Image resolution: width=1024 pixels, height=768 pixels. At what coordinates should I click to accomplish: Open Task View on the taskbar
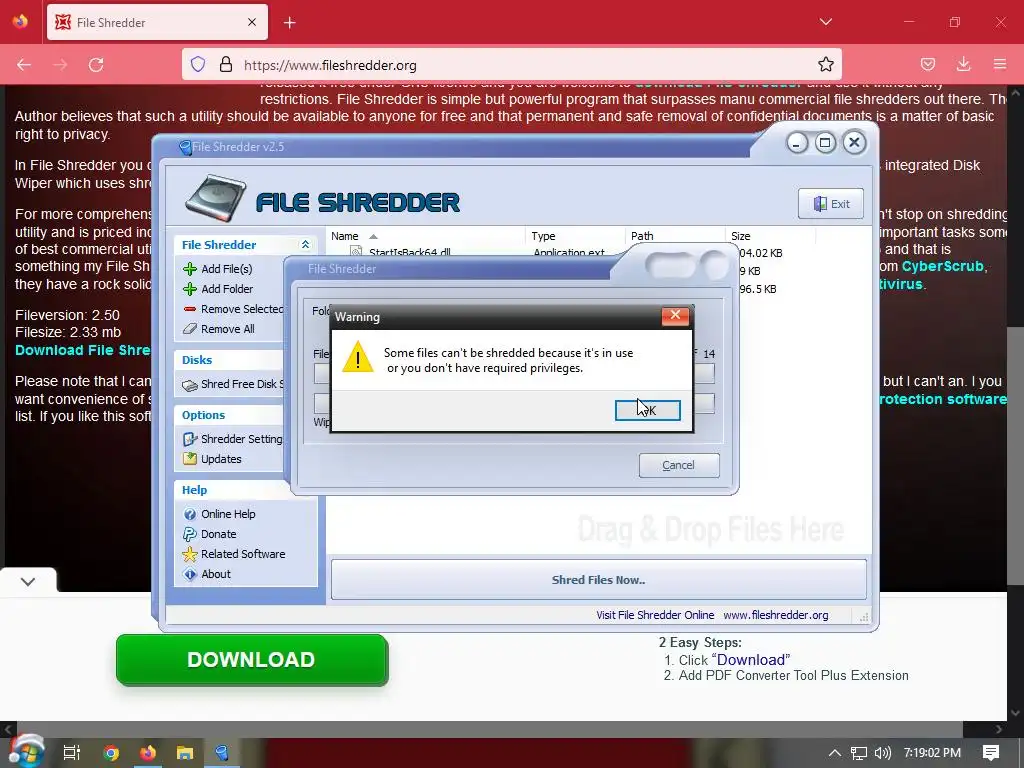[x=71, y=753]
